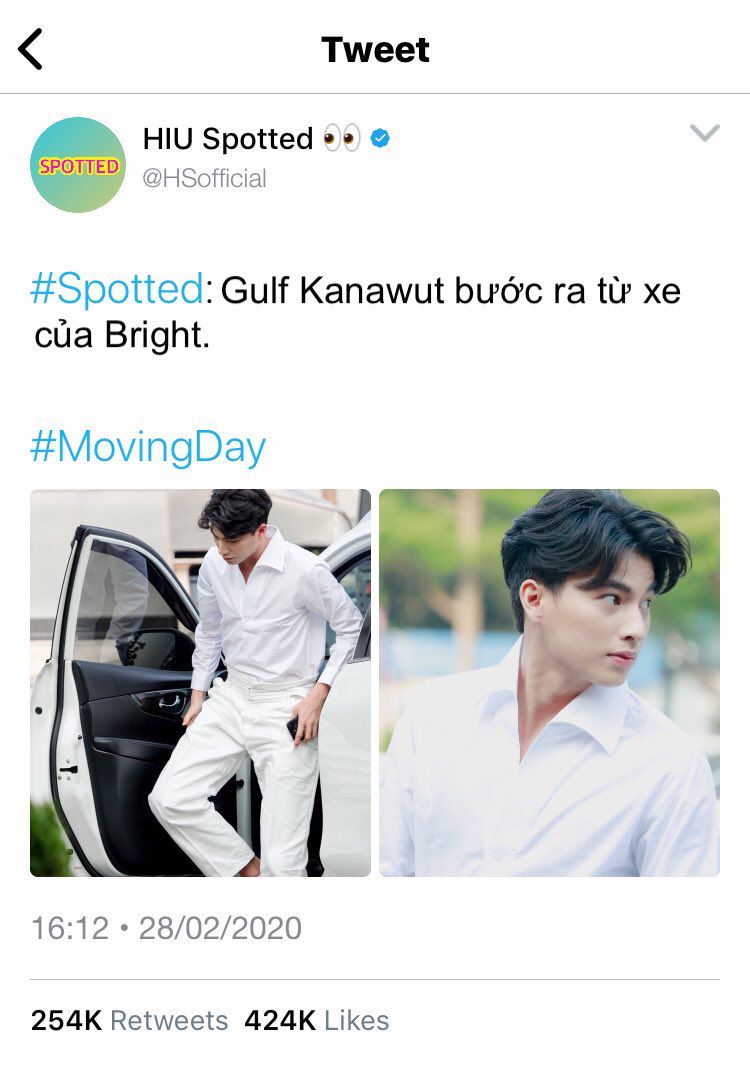Click the HIU Spotted display name
The height and width of the screenshot is (1071, 750).
(x=227, y=139)
